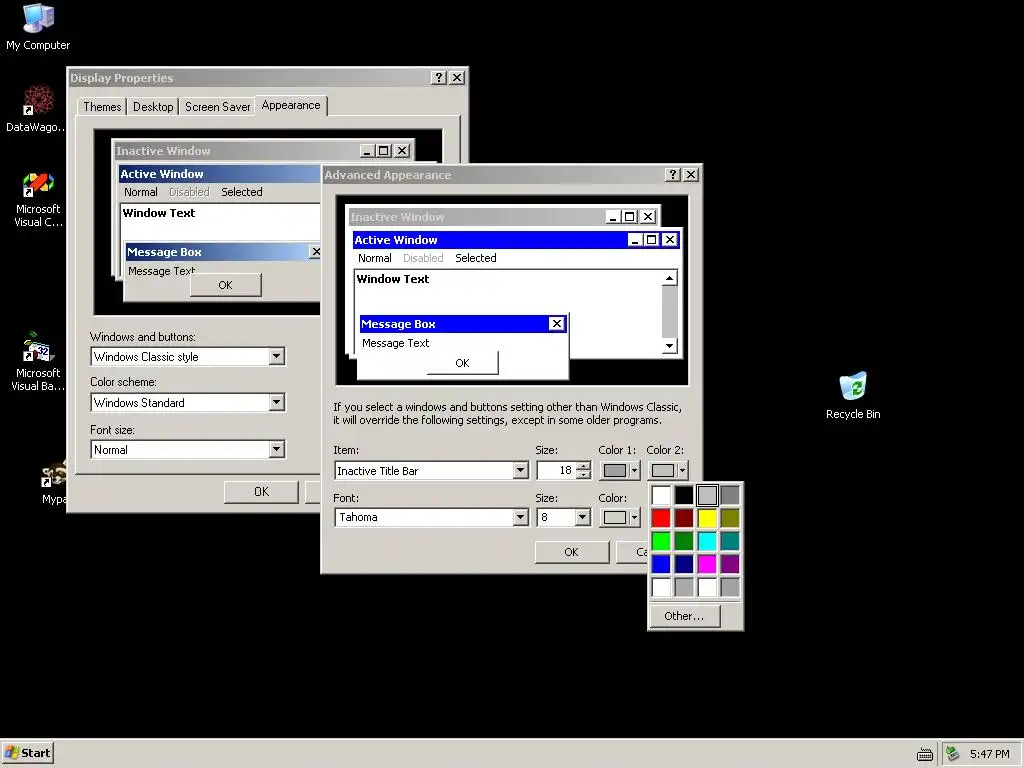Viewport: 1024px width, 768px height.
Task: Click the help button on Display Properties title bar
Action: [x=439, y=78]
